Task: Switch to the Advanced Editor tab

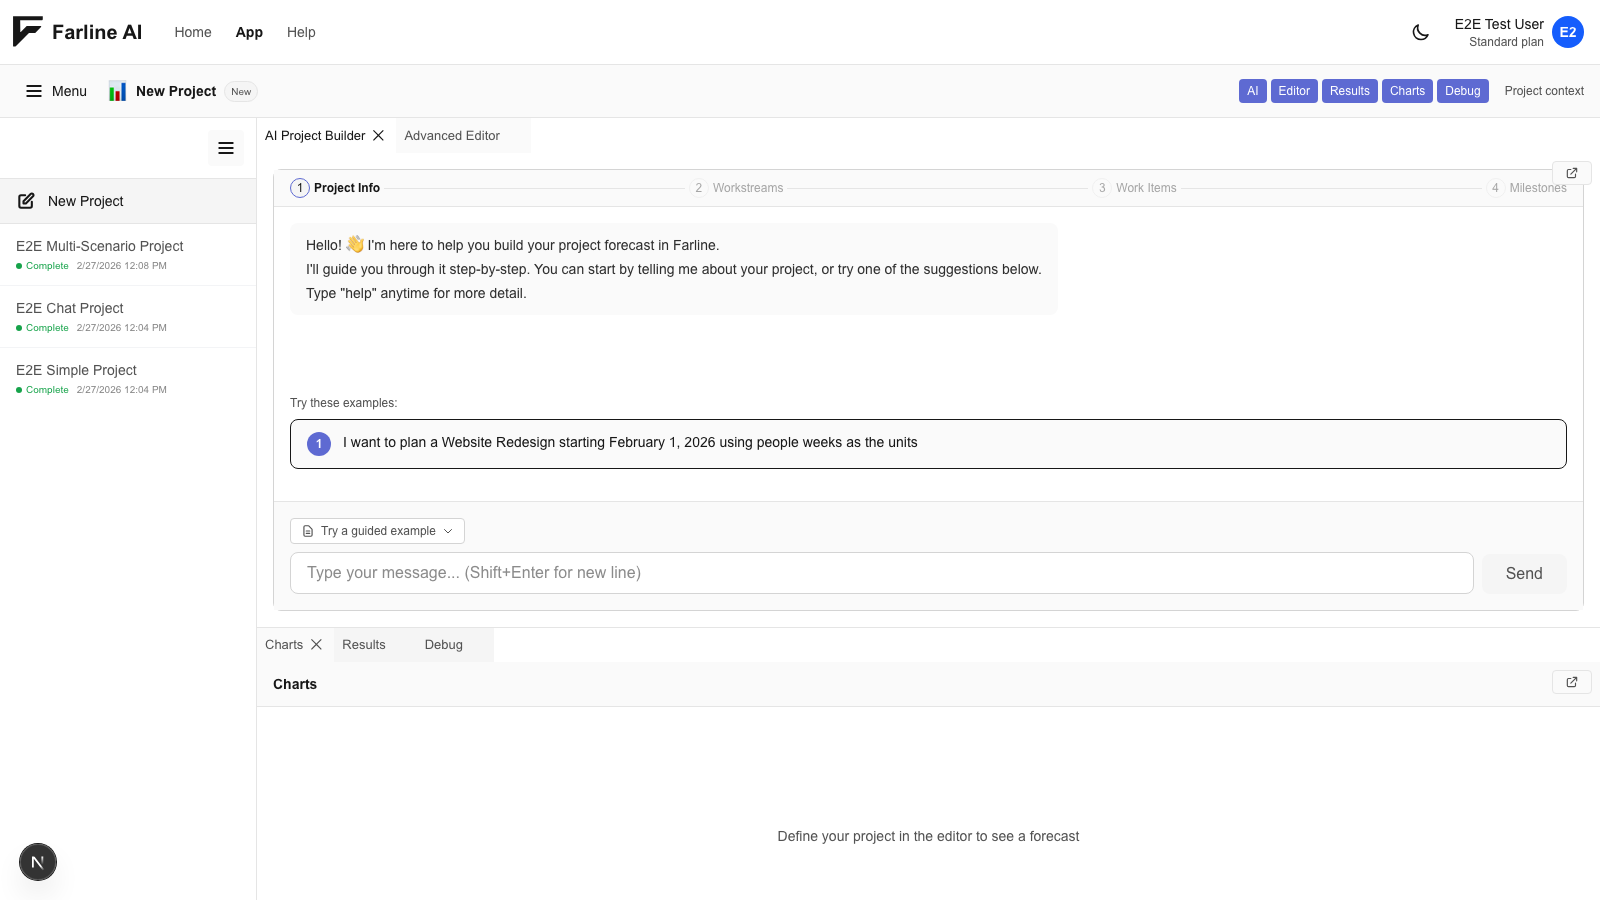Action: (452, 135)
